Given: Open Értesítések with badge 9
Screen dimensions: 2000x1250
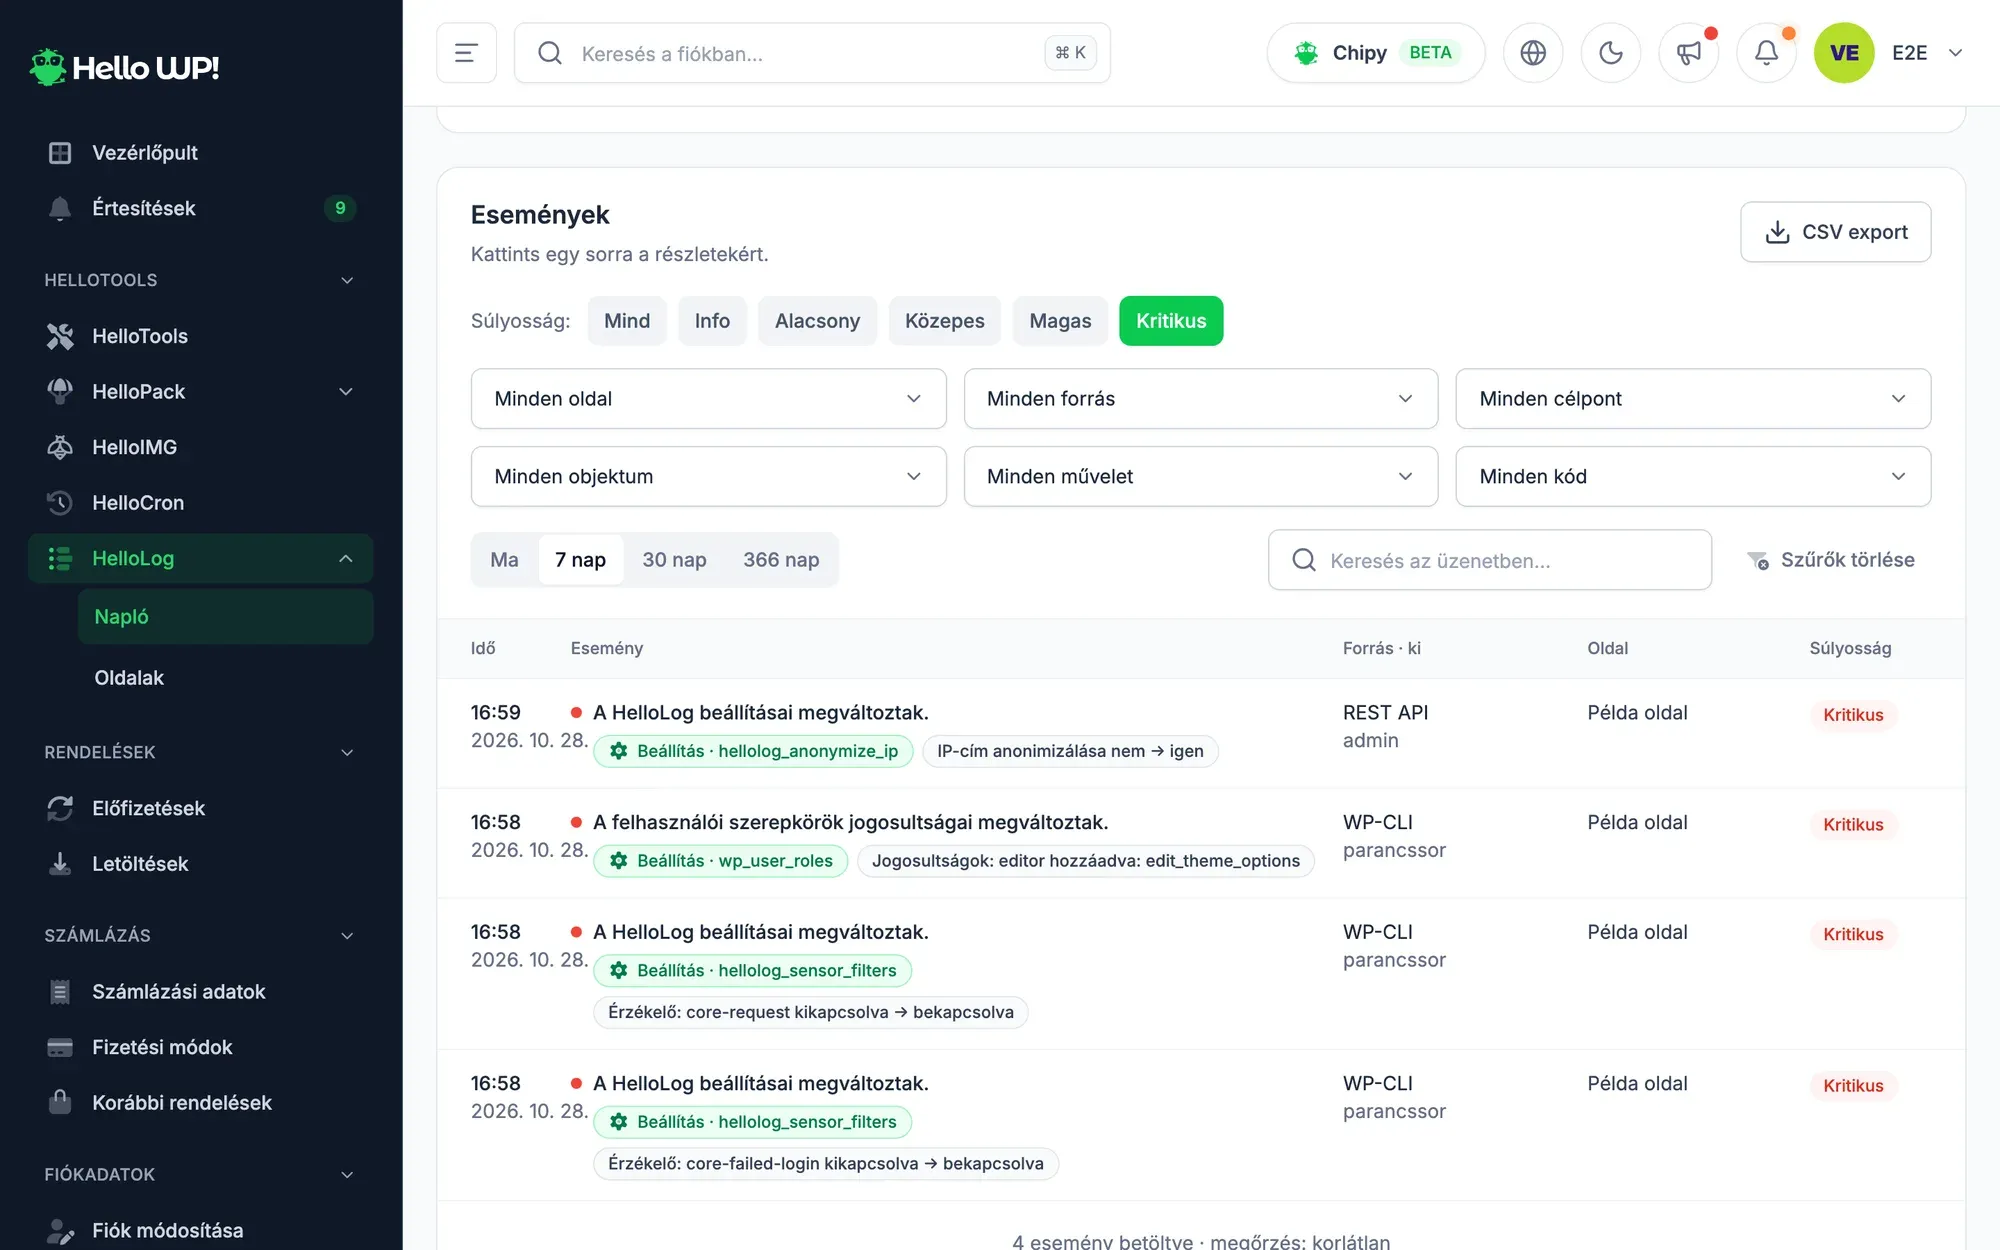Looking at the screenshot, I should pos(200,208).
